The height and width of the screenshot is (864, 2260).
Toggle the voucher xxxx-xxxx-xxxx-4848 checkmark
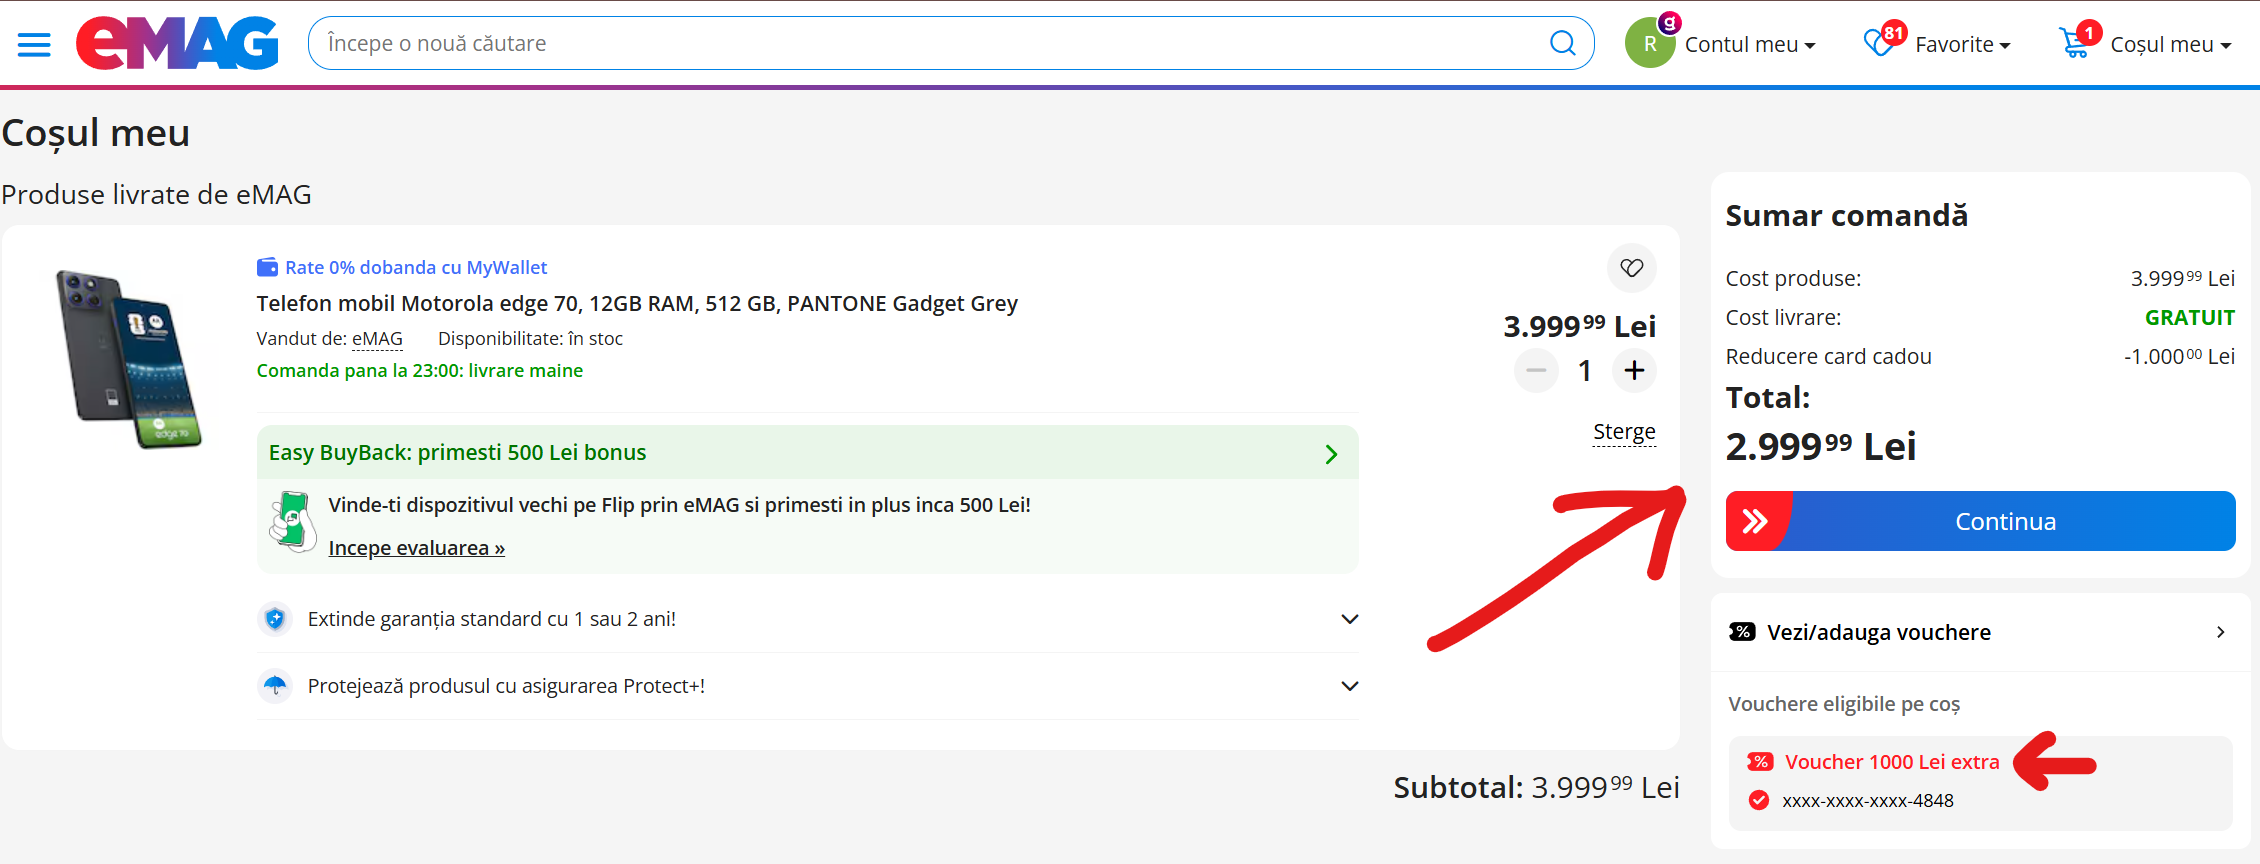click(x=1759, y=800)
